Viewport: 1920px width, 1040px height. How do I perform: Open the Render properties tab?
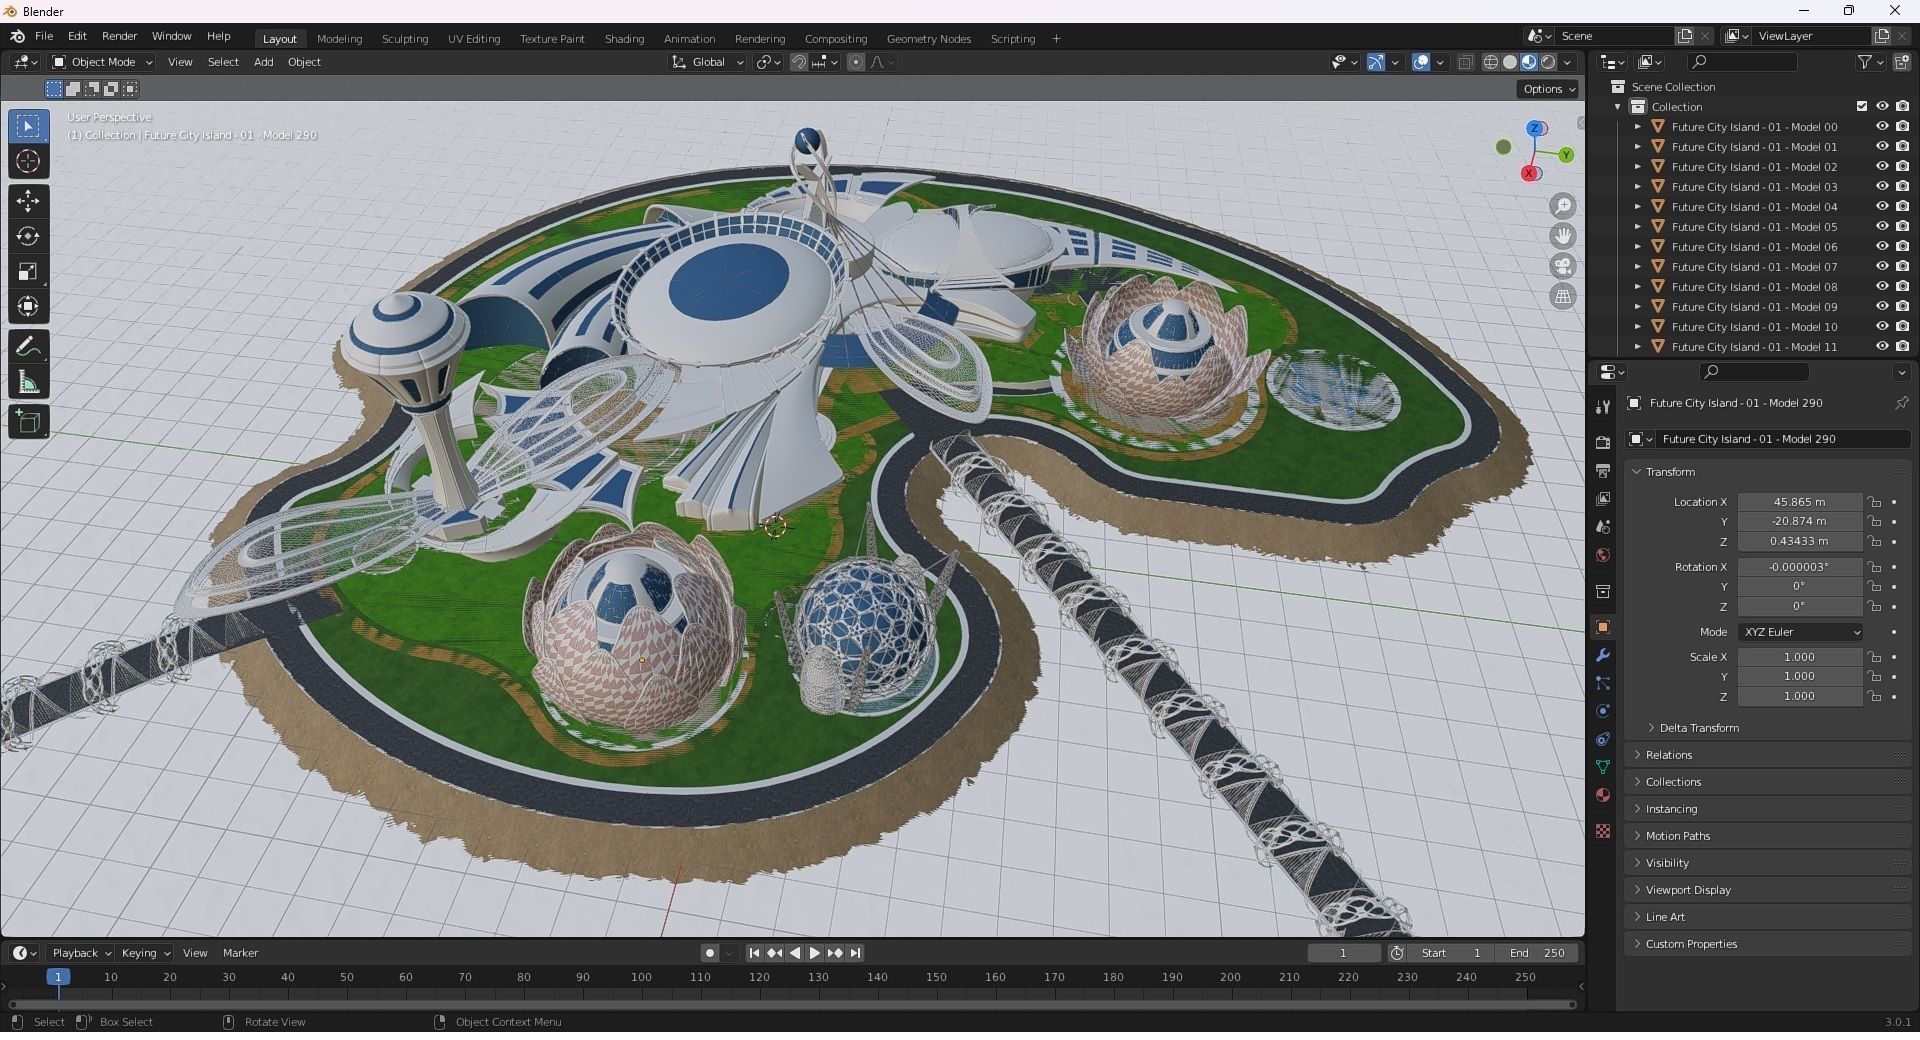click(x=1603, y=442)
